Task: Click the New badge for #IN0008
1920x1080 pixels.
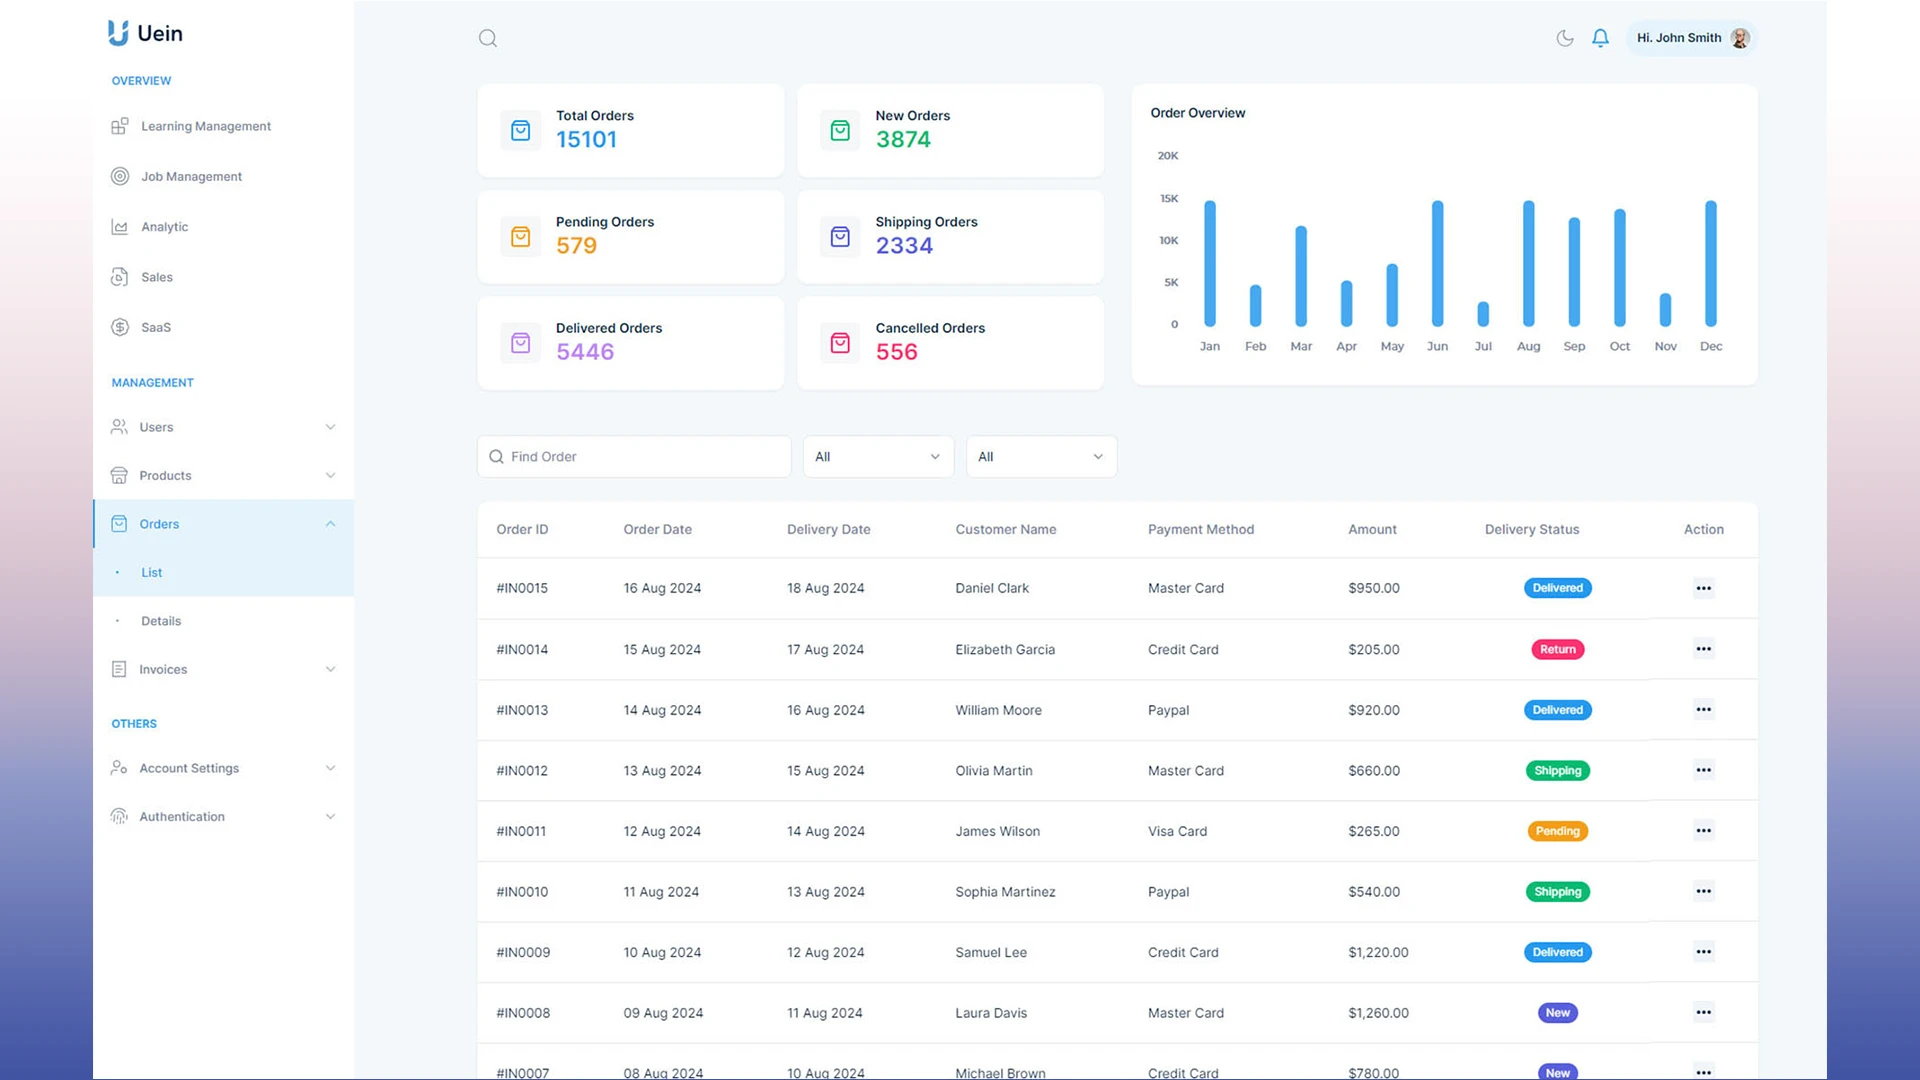Action: (1557, 1013)
